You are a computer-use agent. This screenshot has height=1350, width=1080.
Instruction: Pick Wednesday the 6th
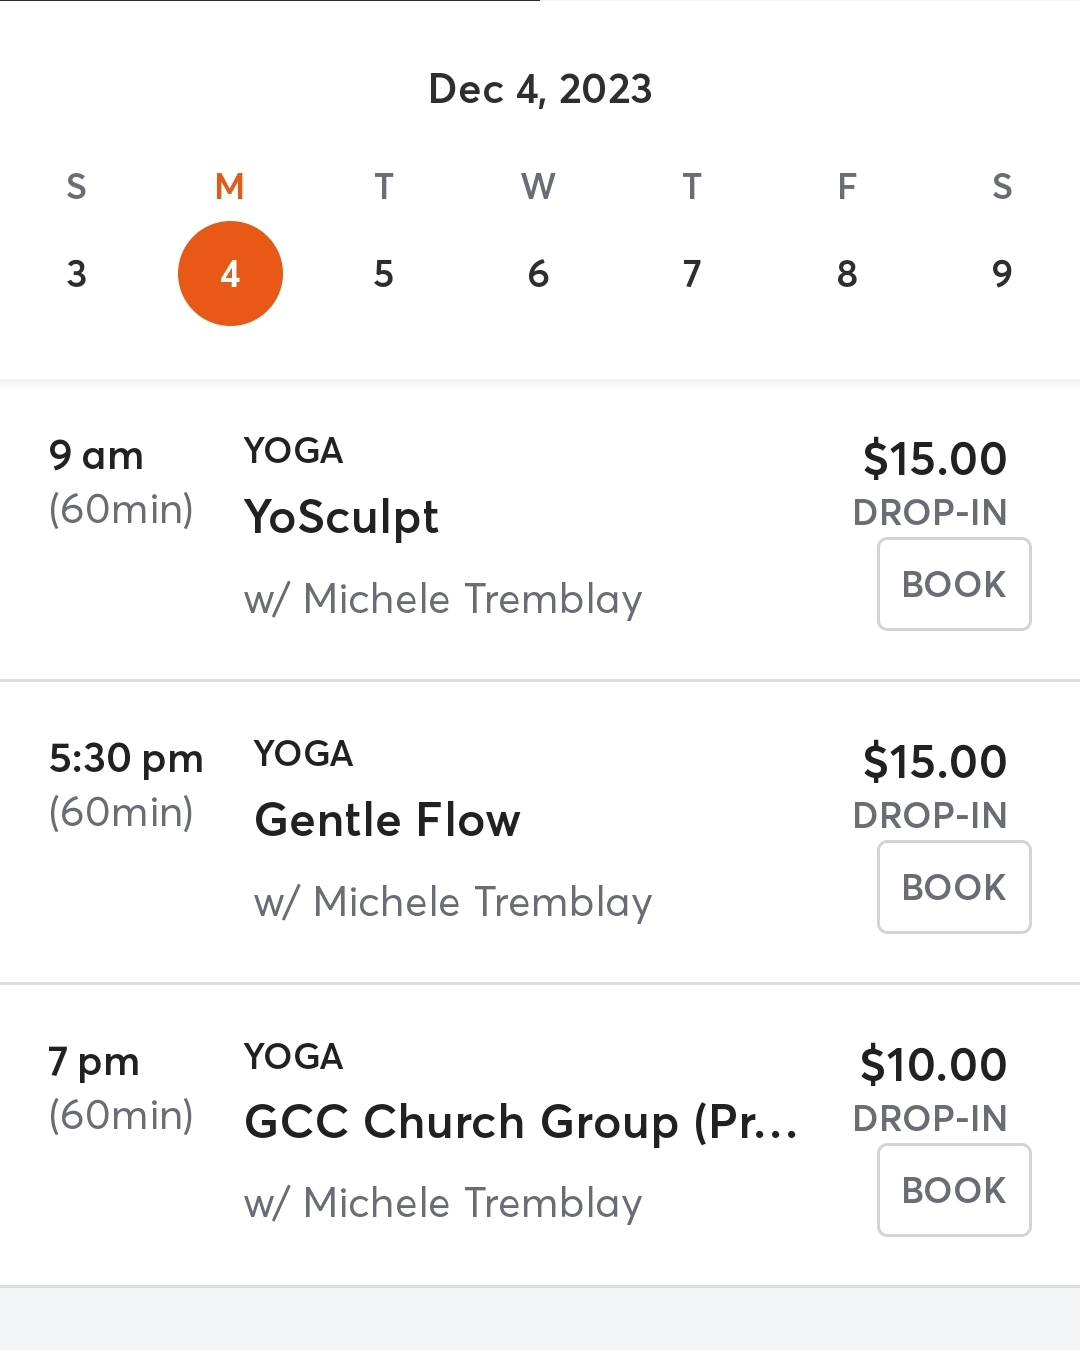[x=538, y=273]
